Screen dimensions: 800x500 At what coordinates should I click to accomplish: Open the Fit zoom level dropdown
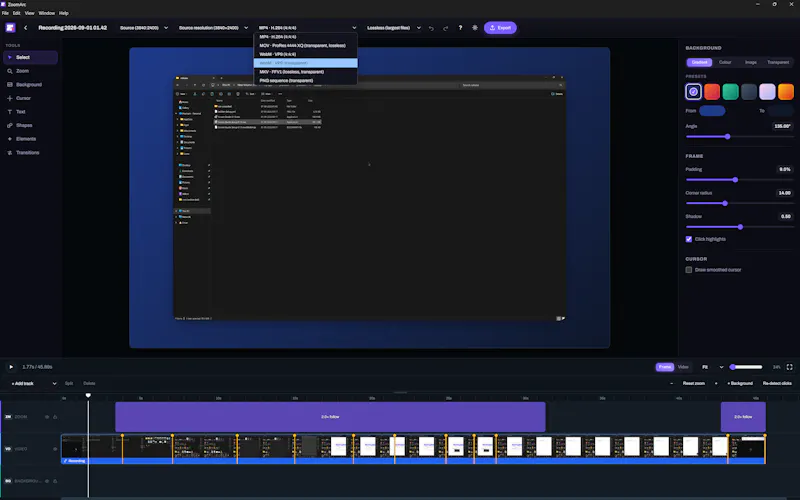click(x=712, y=367)
